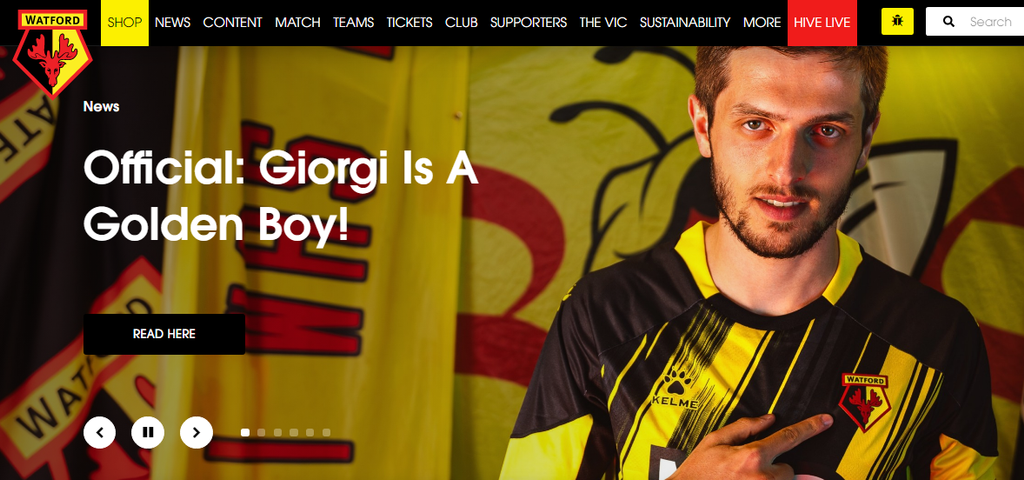
Task: Pause the hero carousel autoplay
Action: 148,432
